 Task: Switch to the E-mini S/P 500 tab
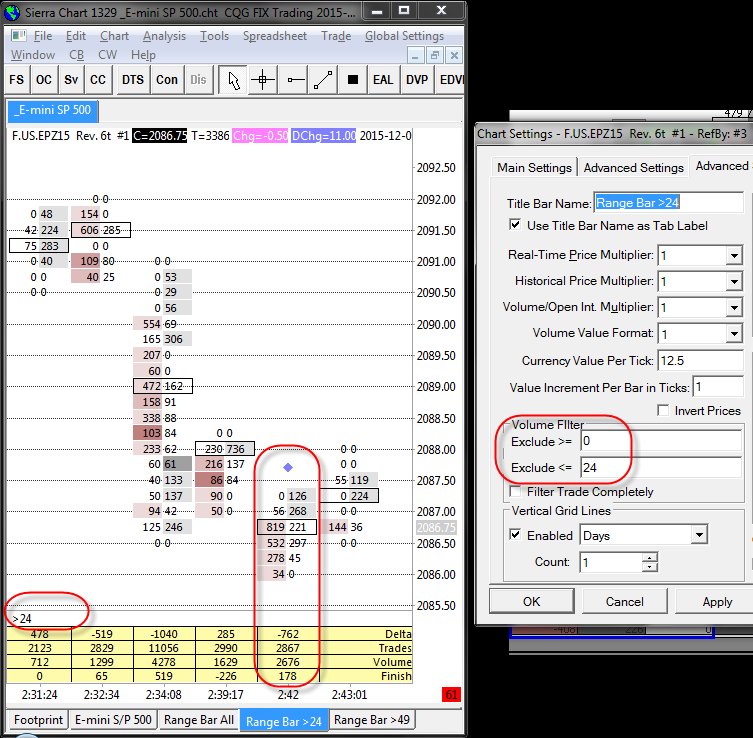[113, 720]
